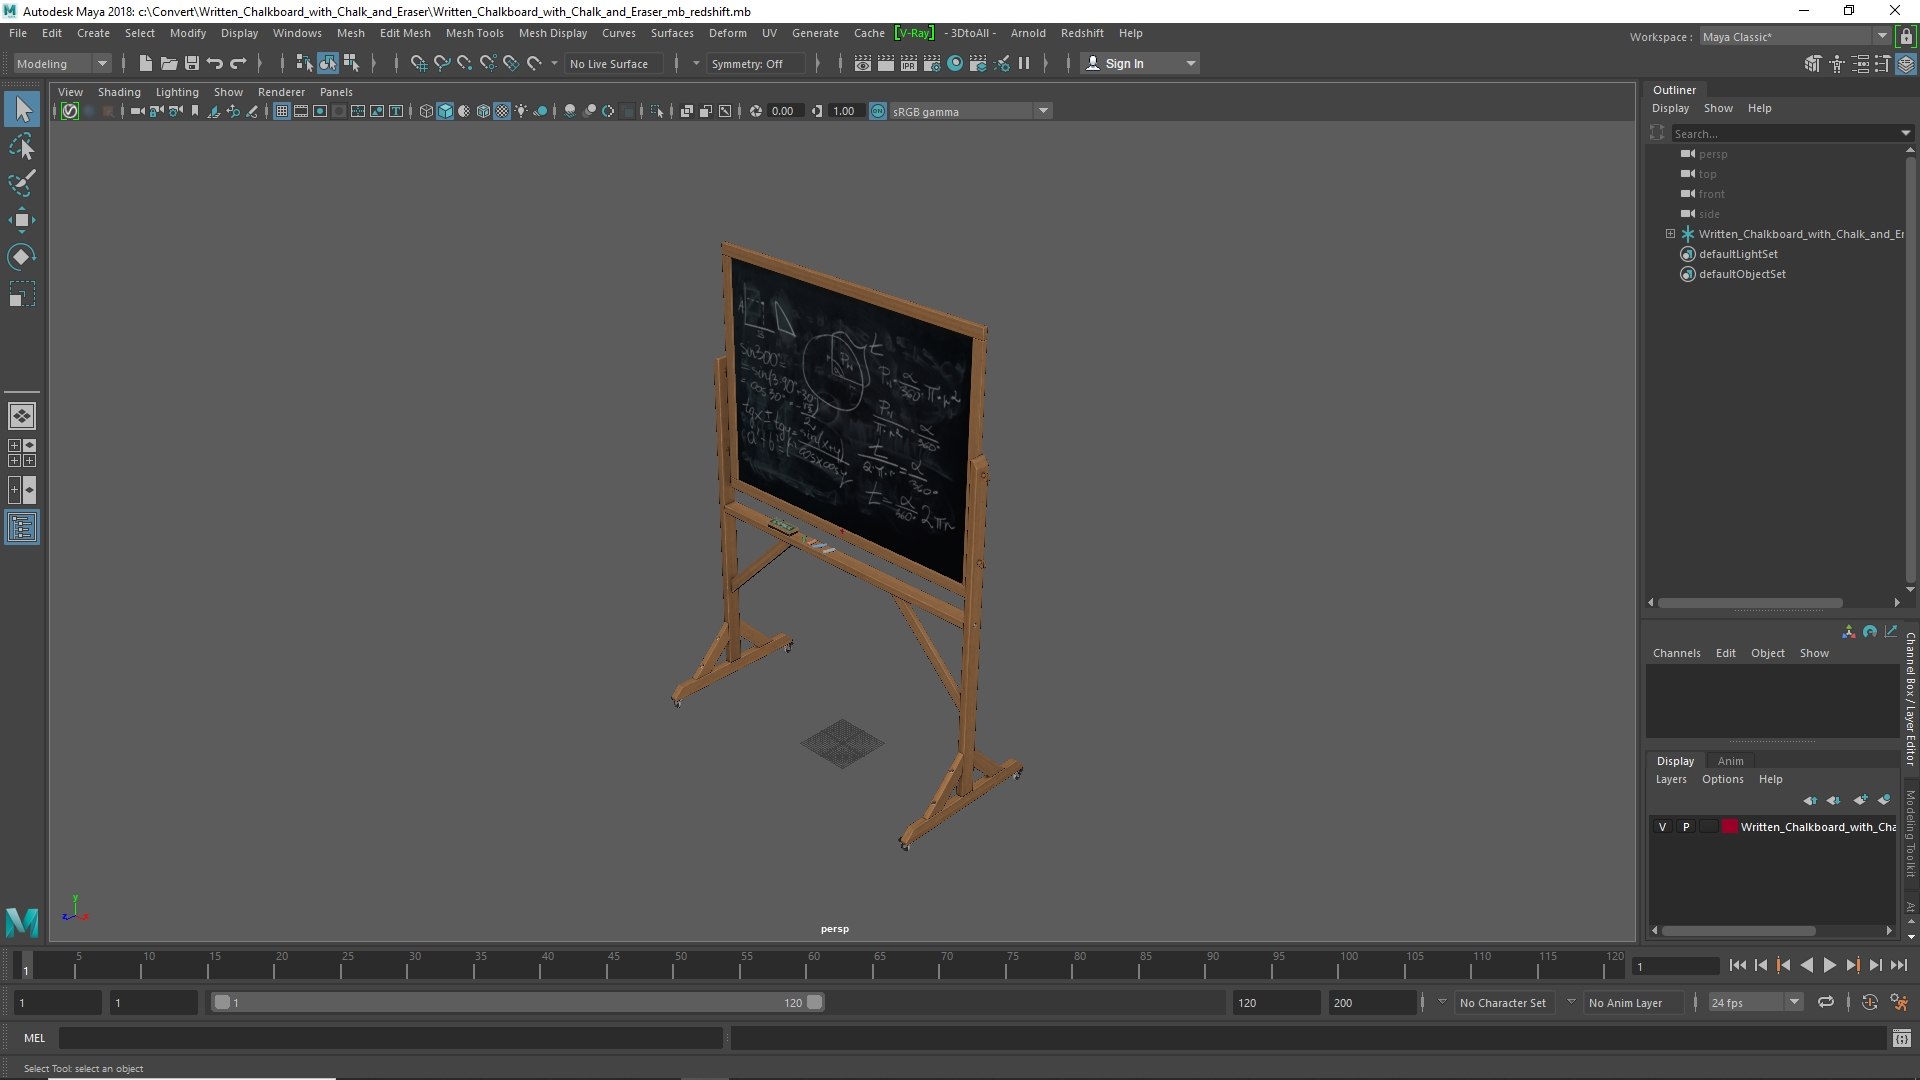Create a new scene file

click(x=145, y=63)
